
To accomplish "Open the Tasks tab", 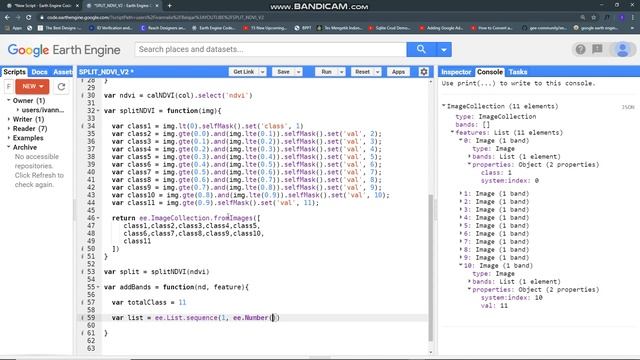I will coord(518,72).
